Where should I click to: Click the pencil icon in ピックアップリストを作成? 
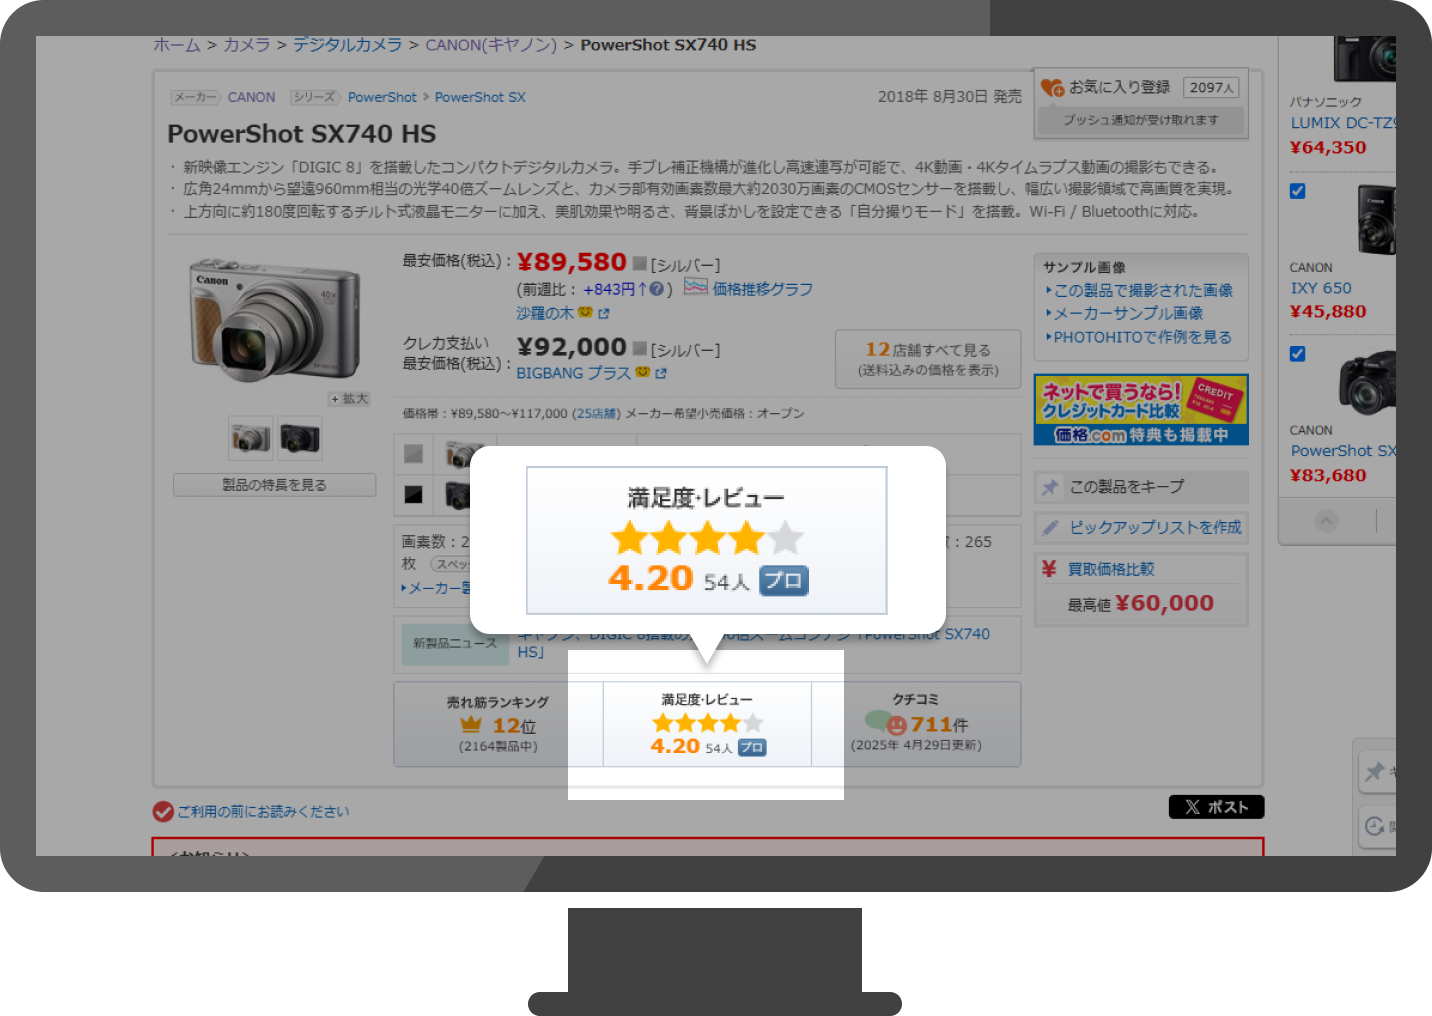pos(1050,527)
